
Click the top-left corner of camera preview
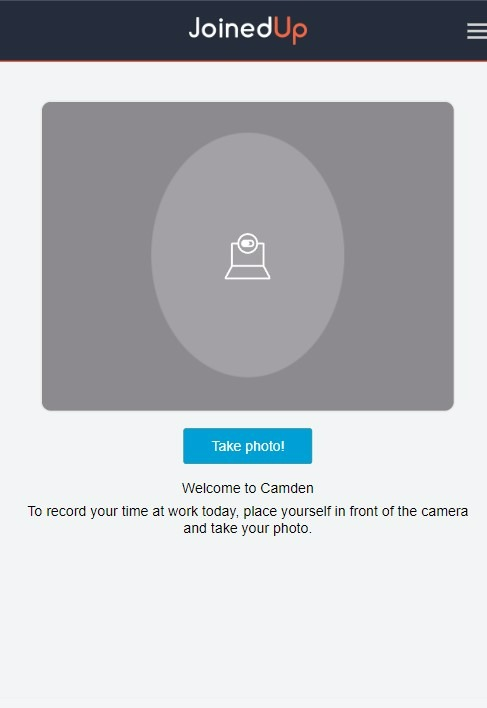[47, 107]
